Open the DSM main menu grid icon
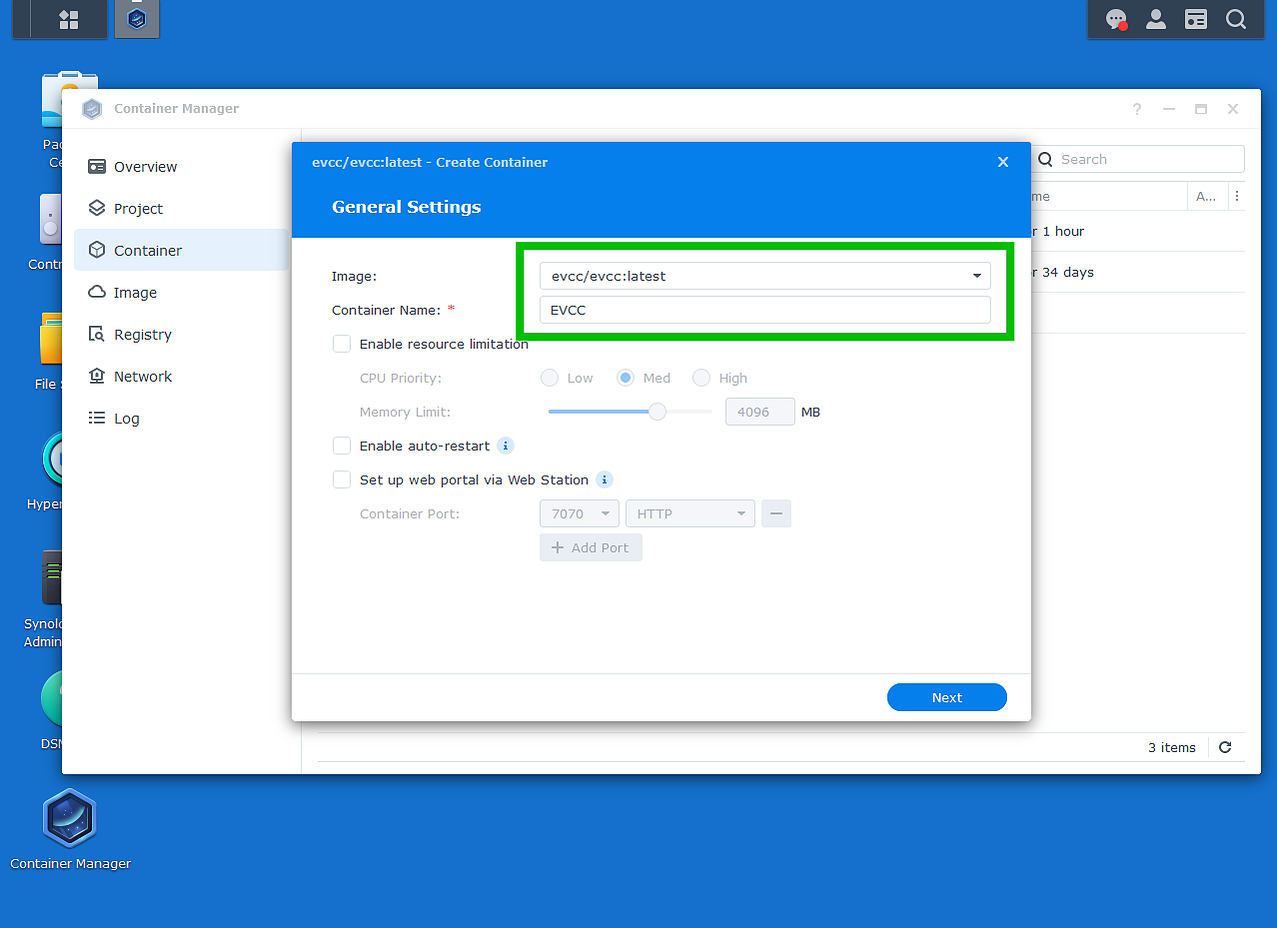 (69, 19)
